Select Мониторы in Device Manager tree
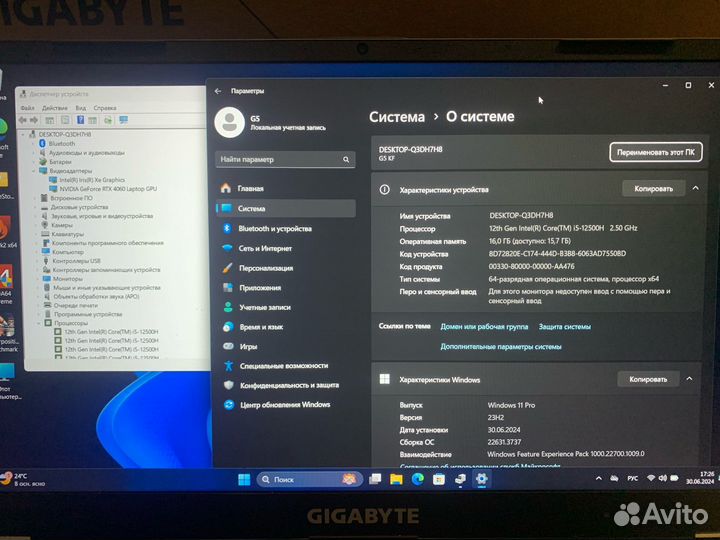The image size is (720, 540). (68, 279)
